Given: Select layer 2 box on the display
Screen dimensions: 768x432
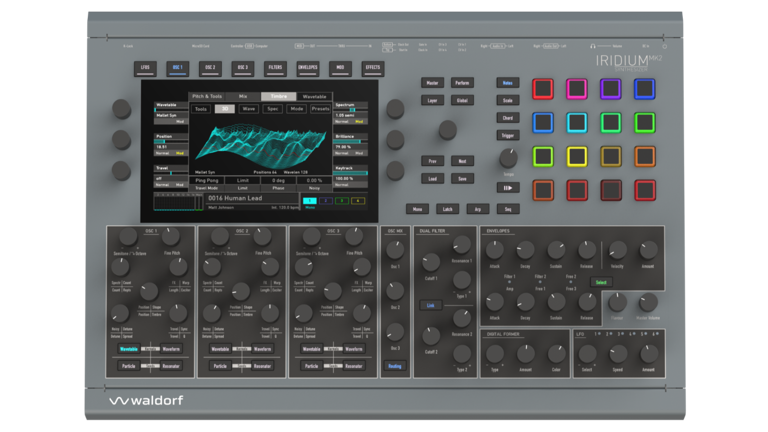Looking at the screenshot, I should point(326,201).
